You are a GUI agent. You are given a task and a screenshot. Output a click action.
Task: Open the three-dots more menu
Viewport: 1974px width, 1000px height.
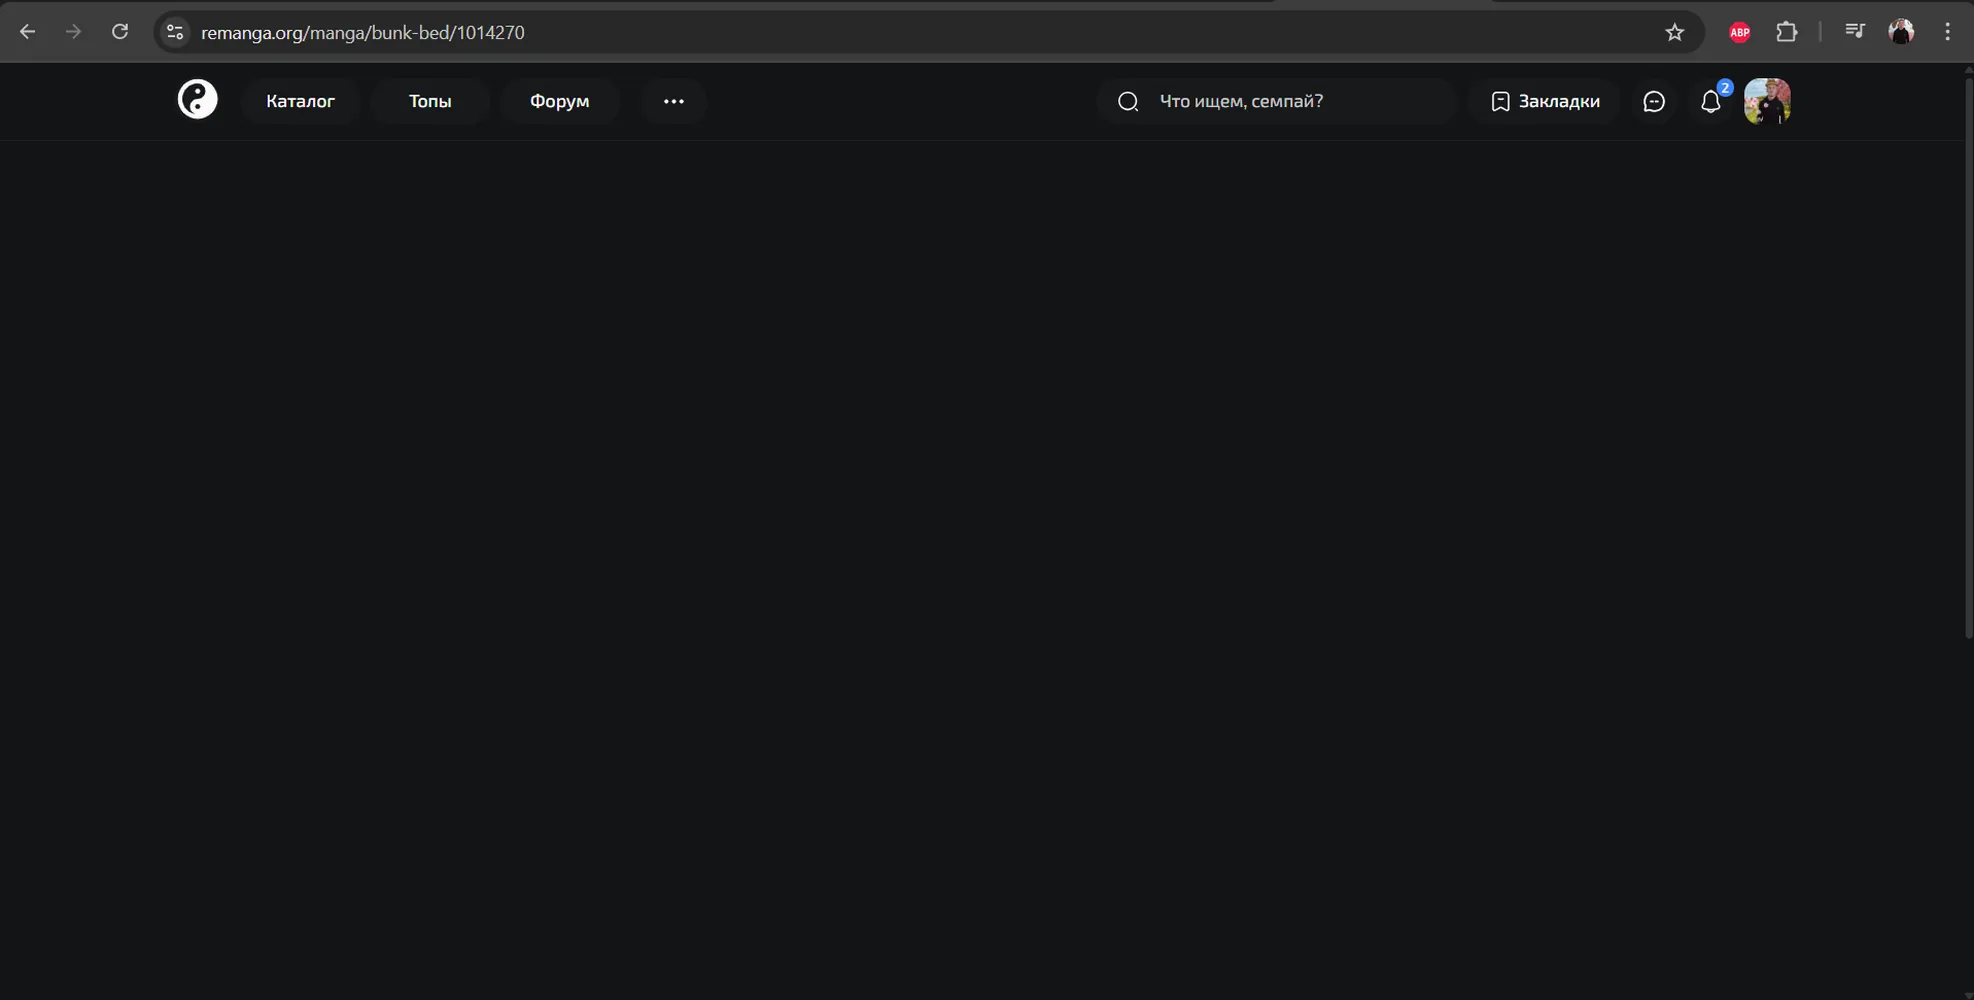tap(674, 101)
